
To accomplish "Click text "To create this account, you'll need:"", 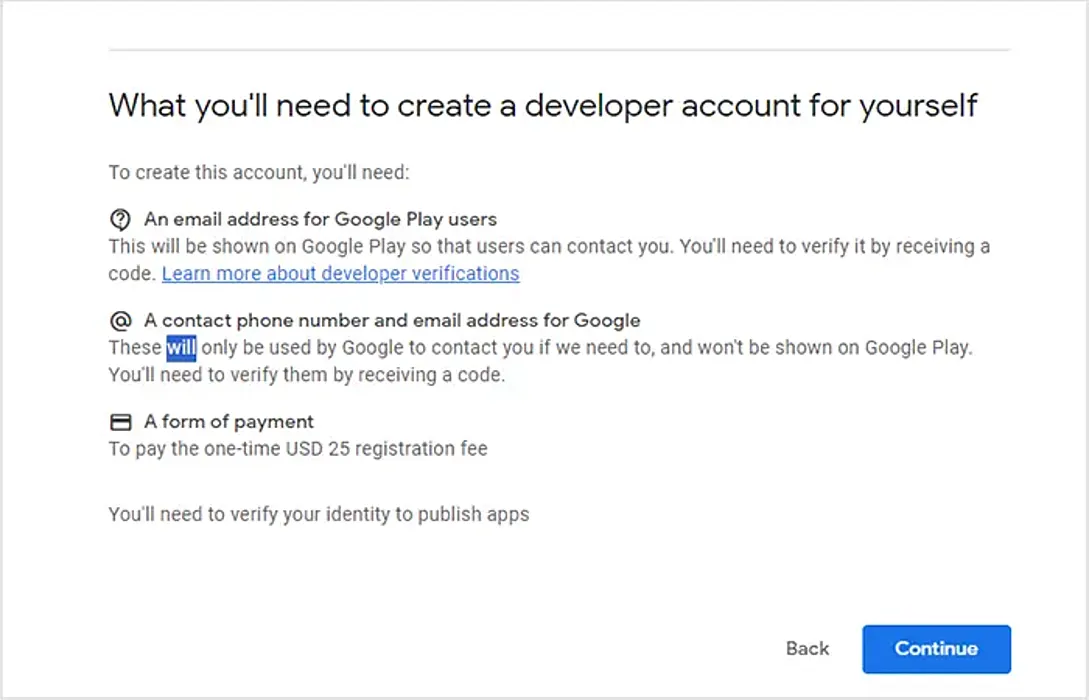I will pyautogui.click(x=259, y=172).
